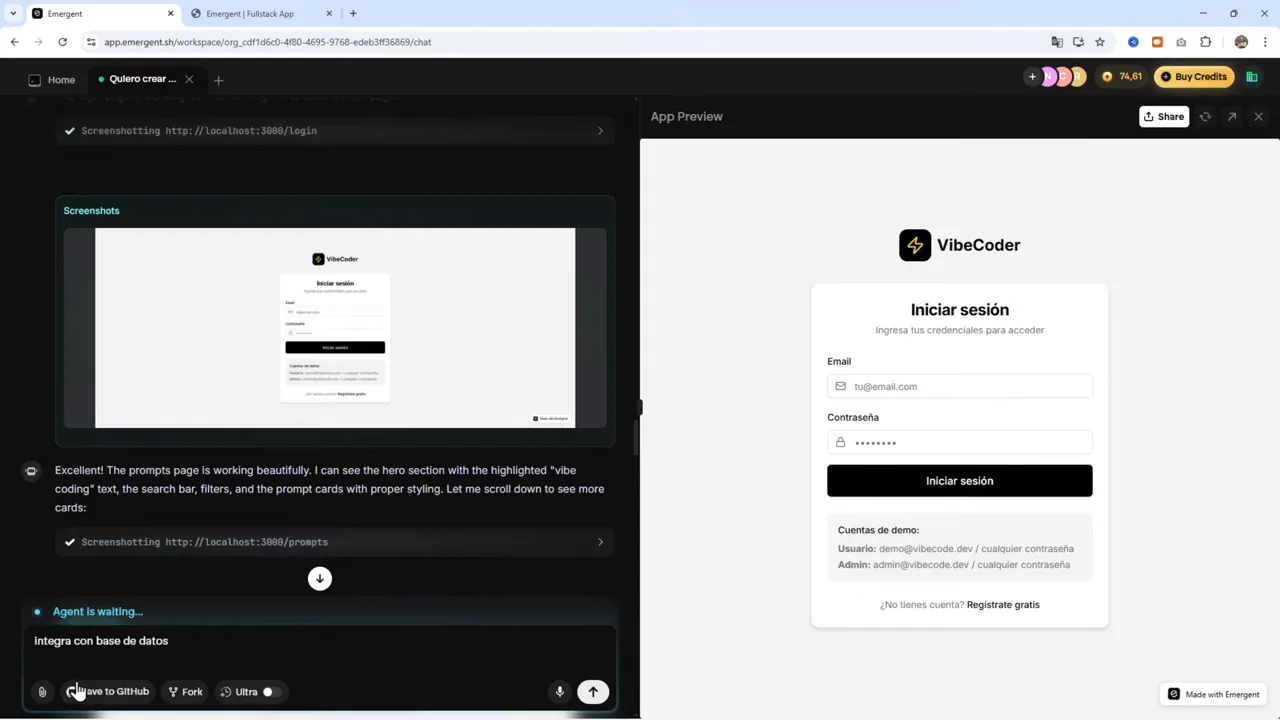
Task: Activate the microphone voice input icon
Action: (x=559, y=691)
